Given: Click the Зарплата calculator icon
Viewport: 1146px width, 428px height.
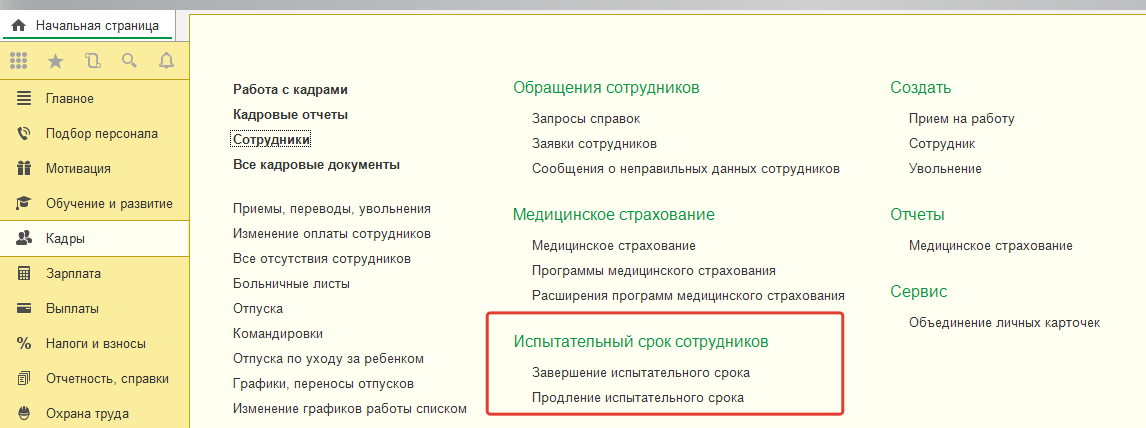Looking at the screenshot, I should tap(24, 273).
